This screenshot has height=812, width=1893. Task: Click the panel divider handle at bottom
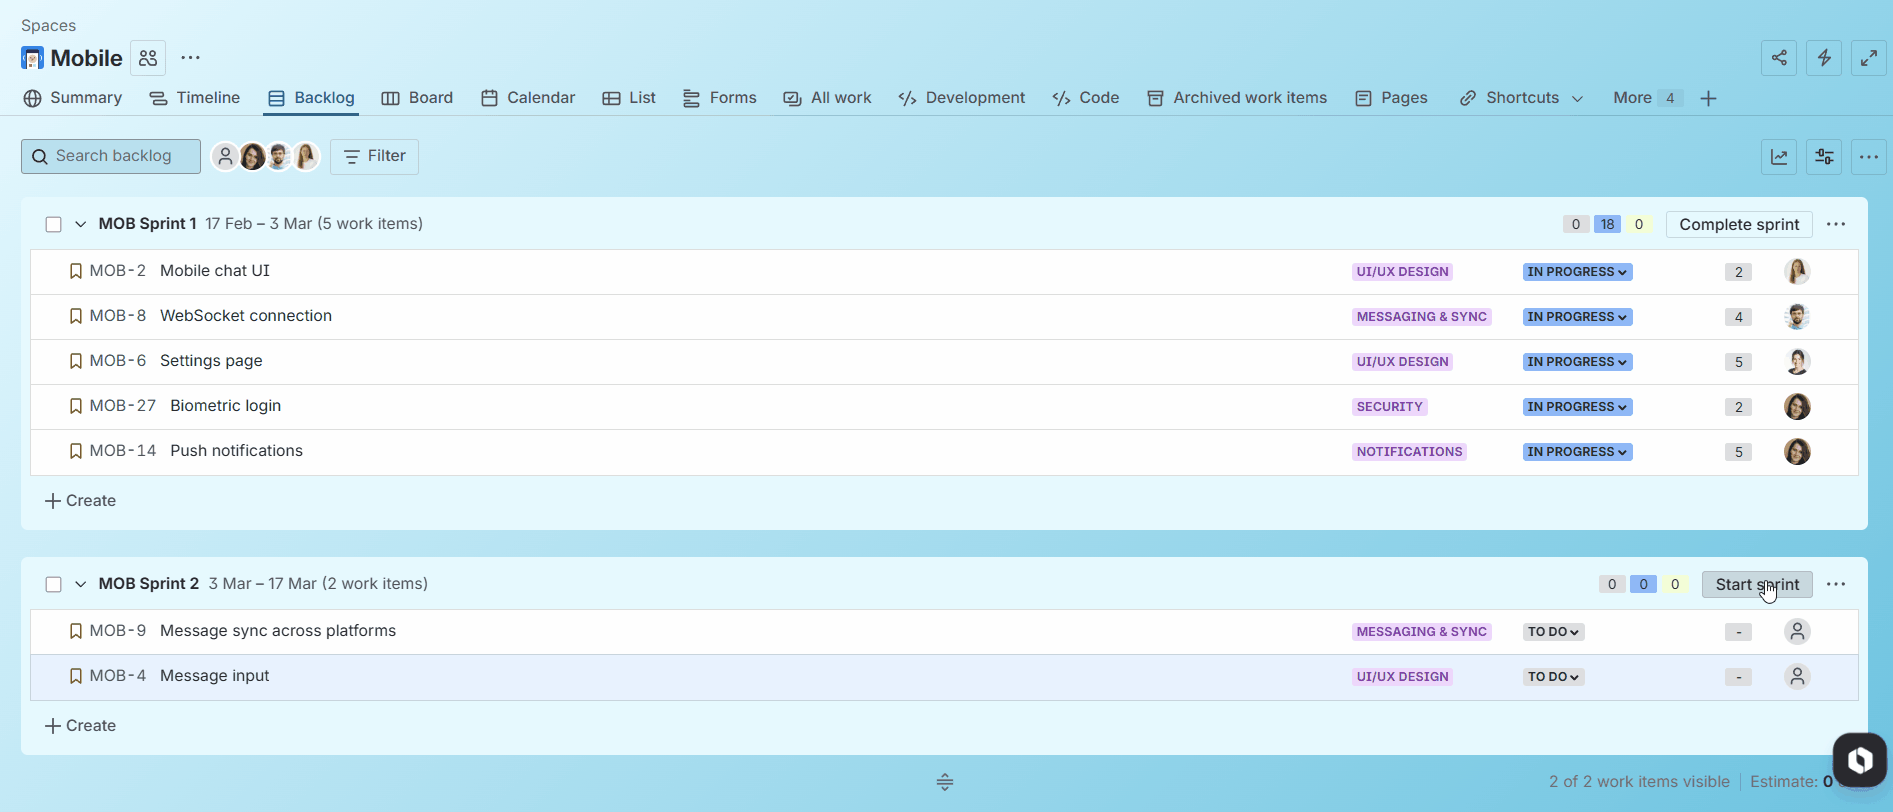tap(945, 782)
